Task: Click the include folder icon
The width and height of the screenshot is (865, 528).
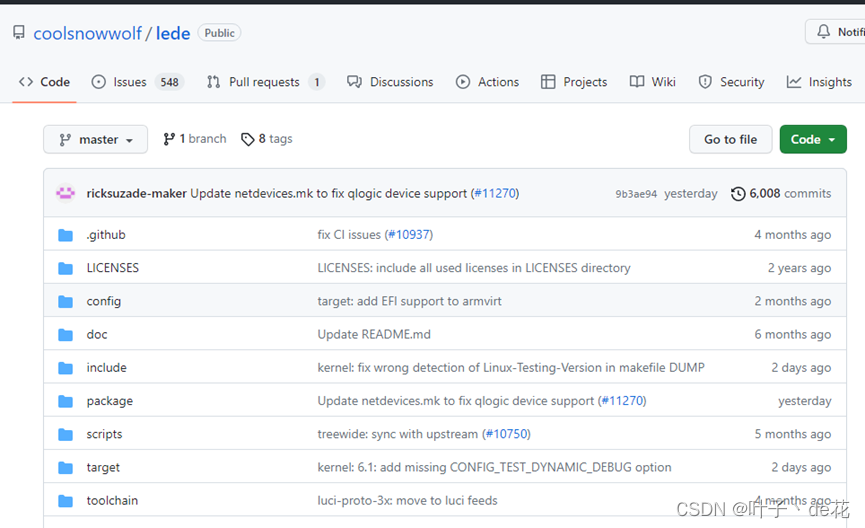Action: coord(66,367)
